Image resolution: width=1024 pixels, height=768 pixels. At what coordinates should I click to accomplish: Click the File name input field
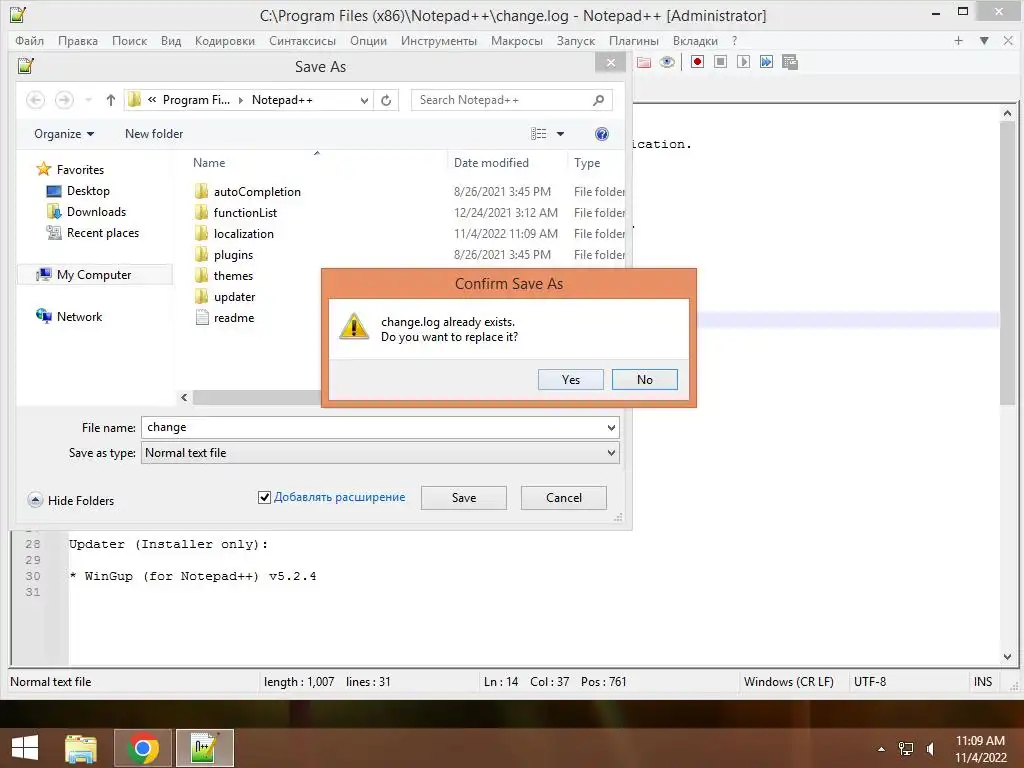point(373,428)
